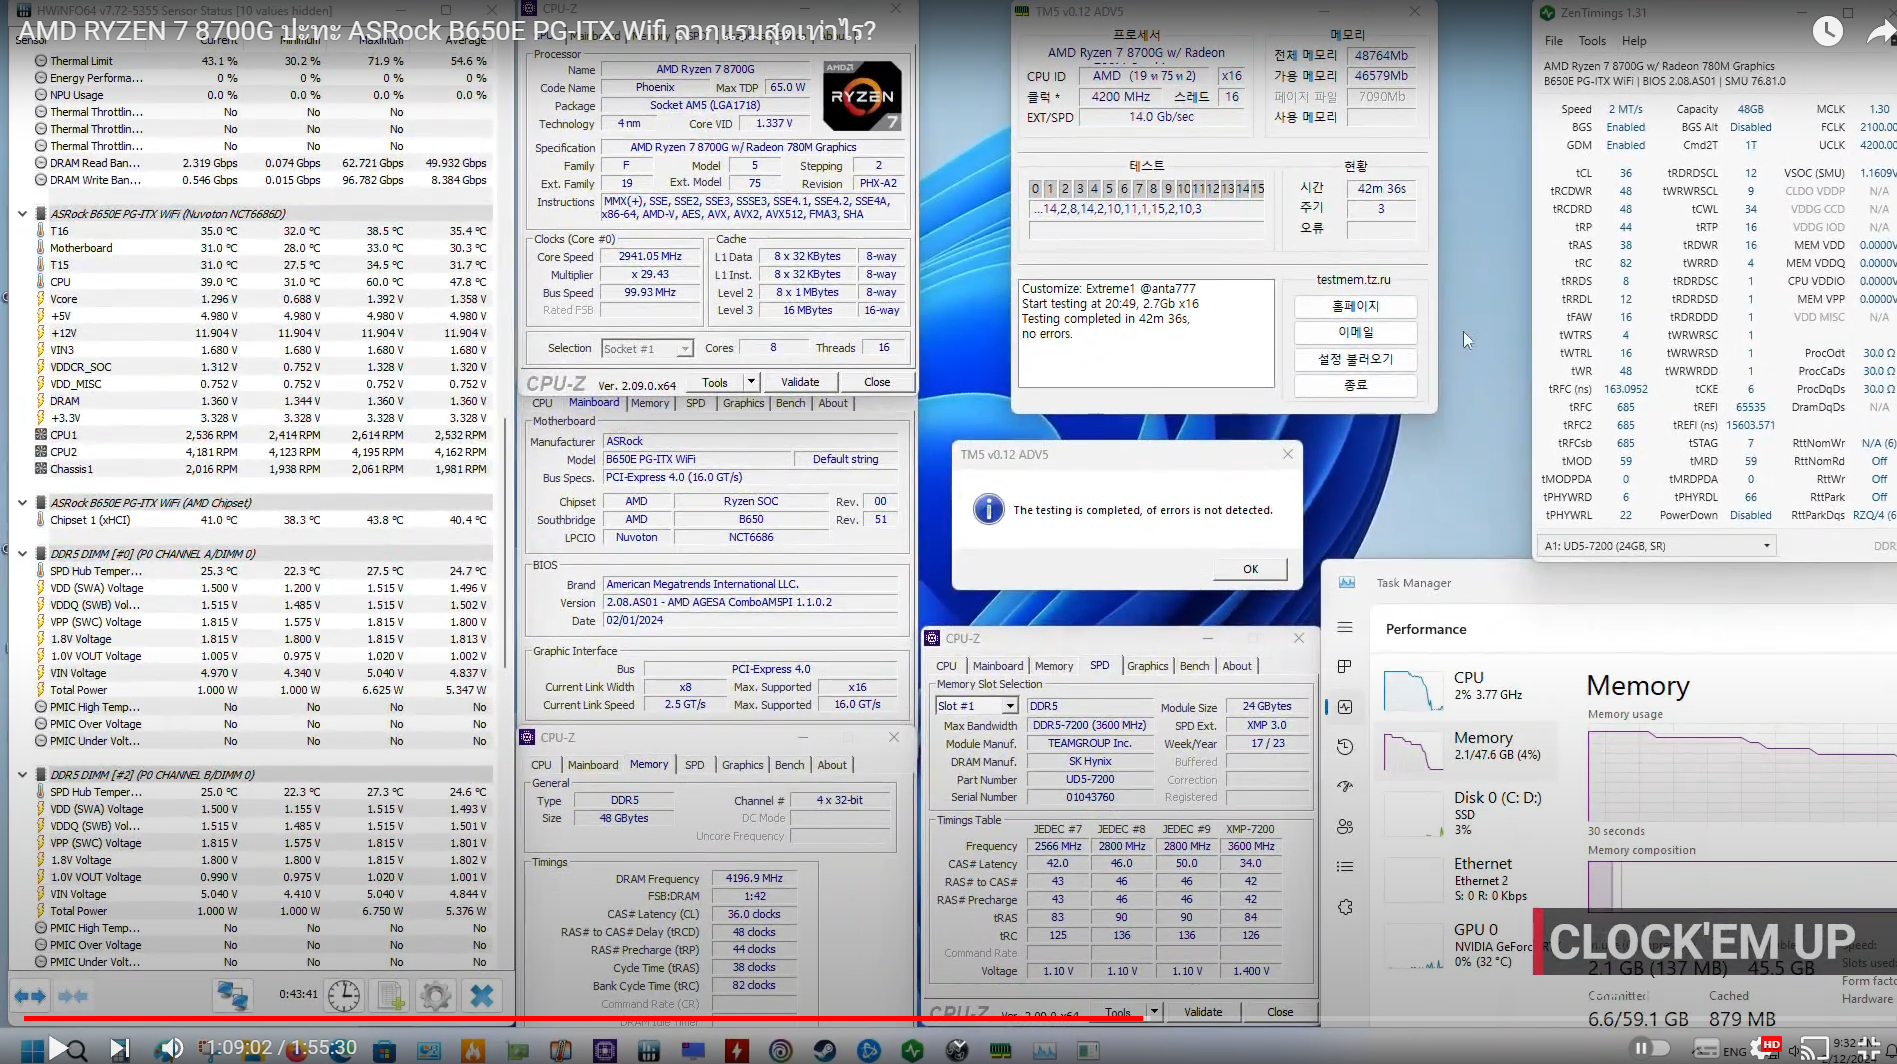Click the TM5 홈페이지 button
The height and width of the screenshot is (1064, 1897).
pos(1355,306)
